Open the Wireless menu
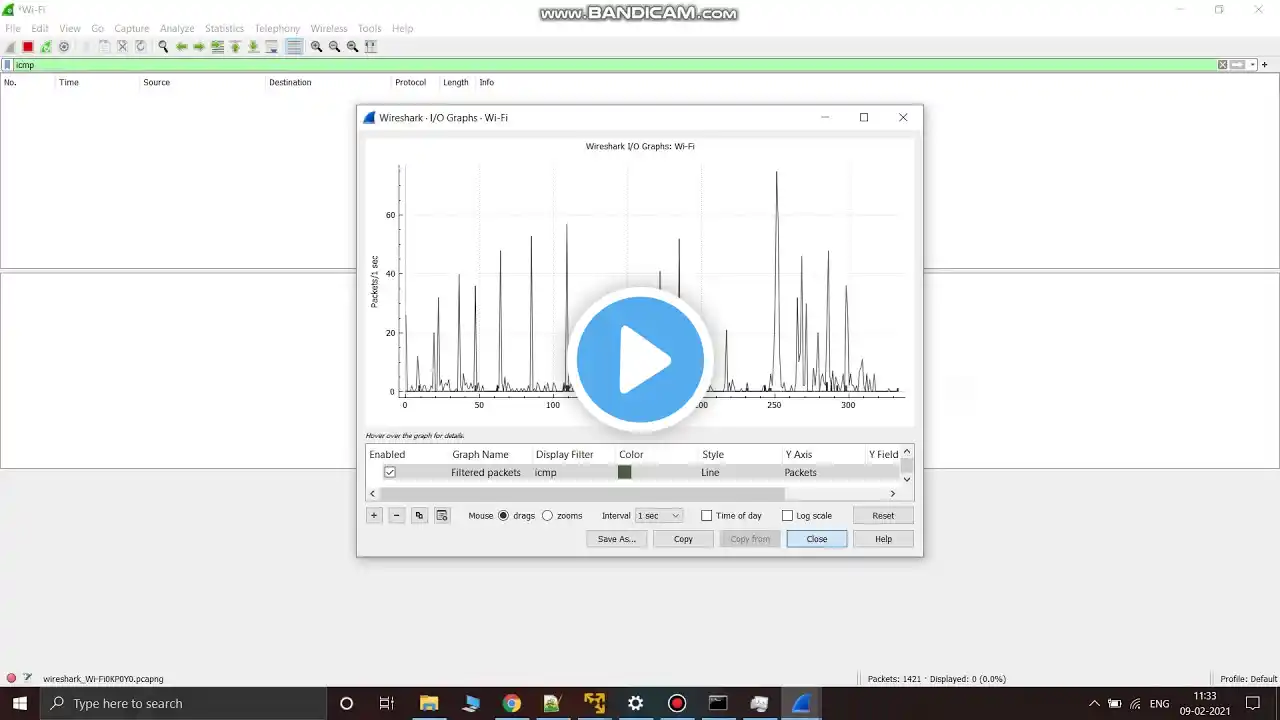This screenshot has height=720, width=1280. pos(329,29)
